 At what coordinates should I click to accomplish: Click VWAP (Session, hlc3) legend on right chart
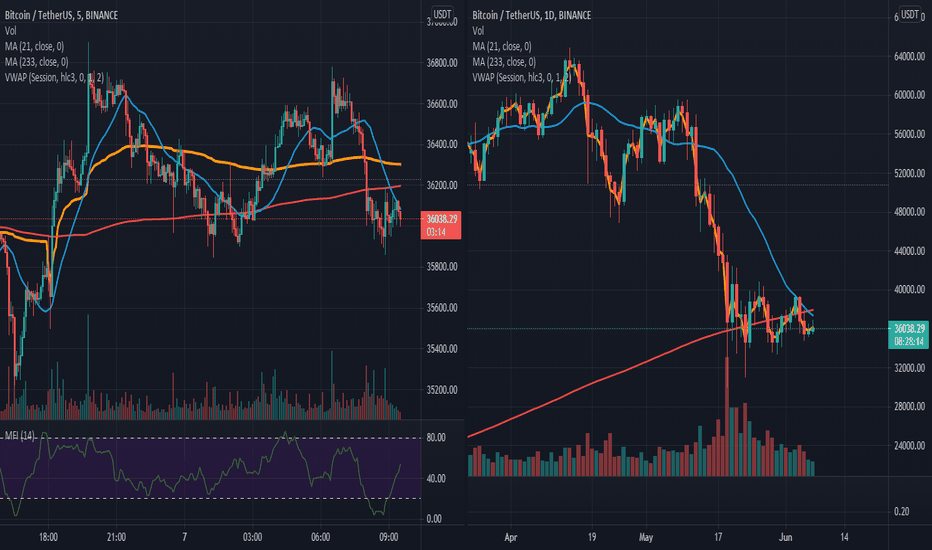522,77
